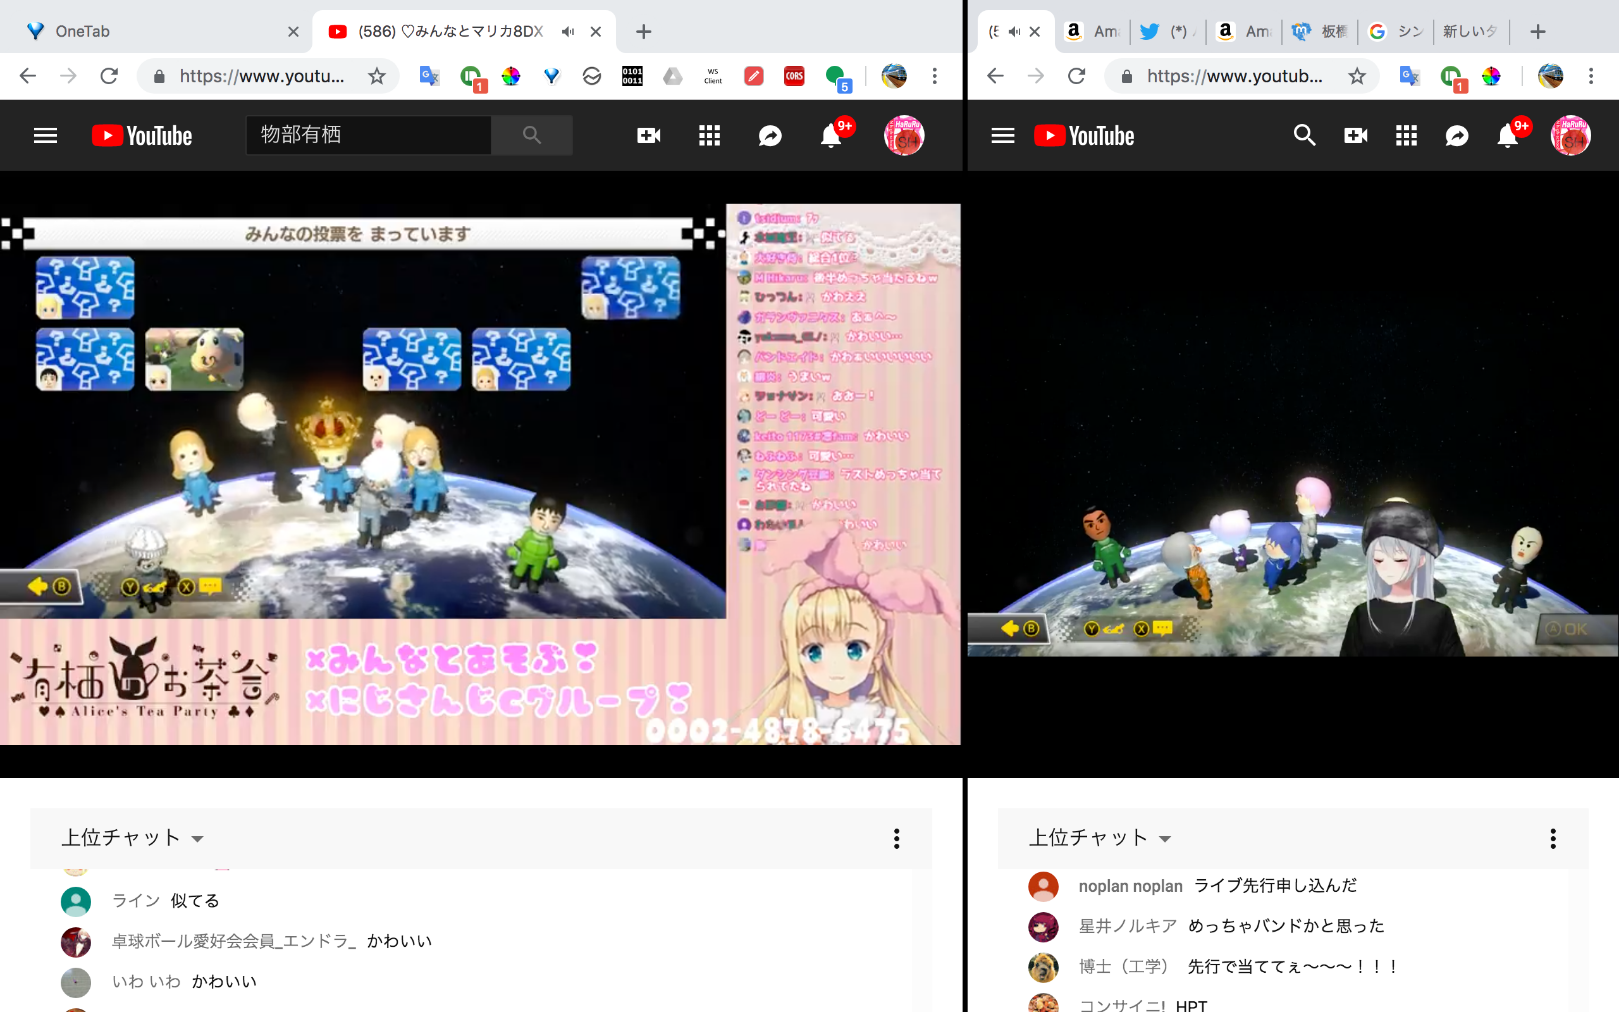Mute the playing YouTube tab via speaker icon
1619x1012 pixels.
[x=568, y=32]
